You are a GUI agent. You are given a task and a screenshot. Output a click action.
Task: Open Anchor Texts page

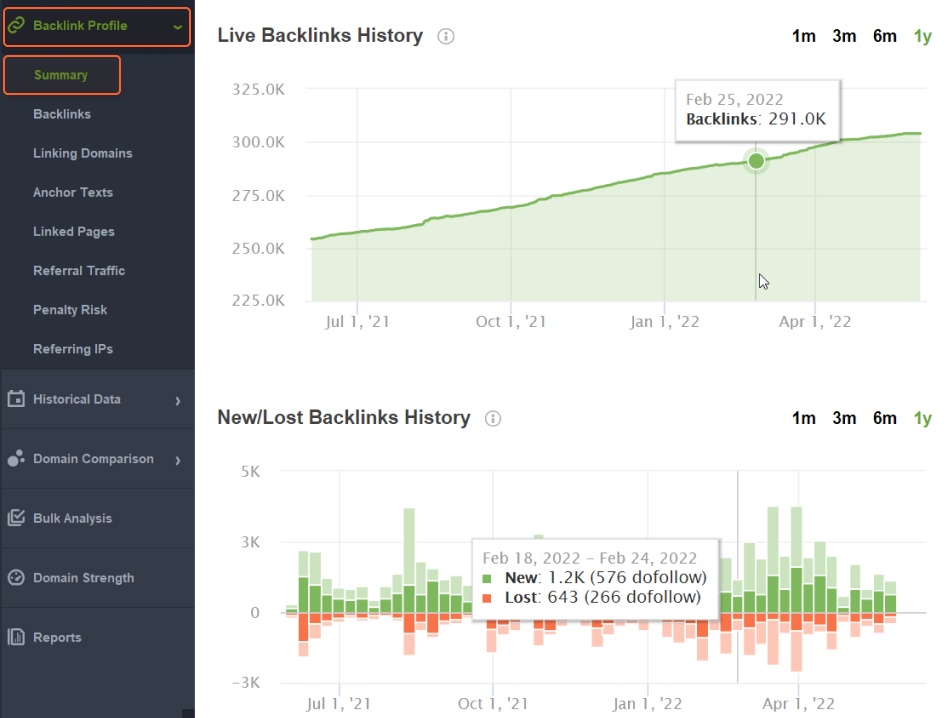click(x=73, y=192)
